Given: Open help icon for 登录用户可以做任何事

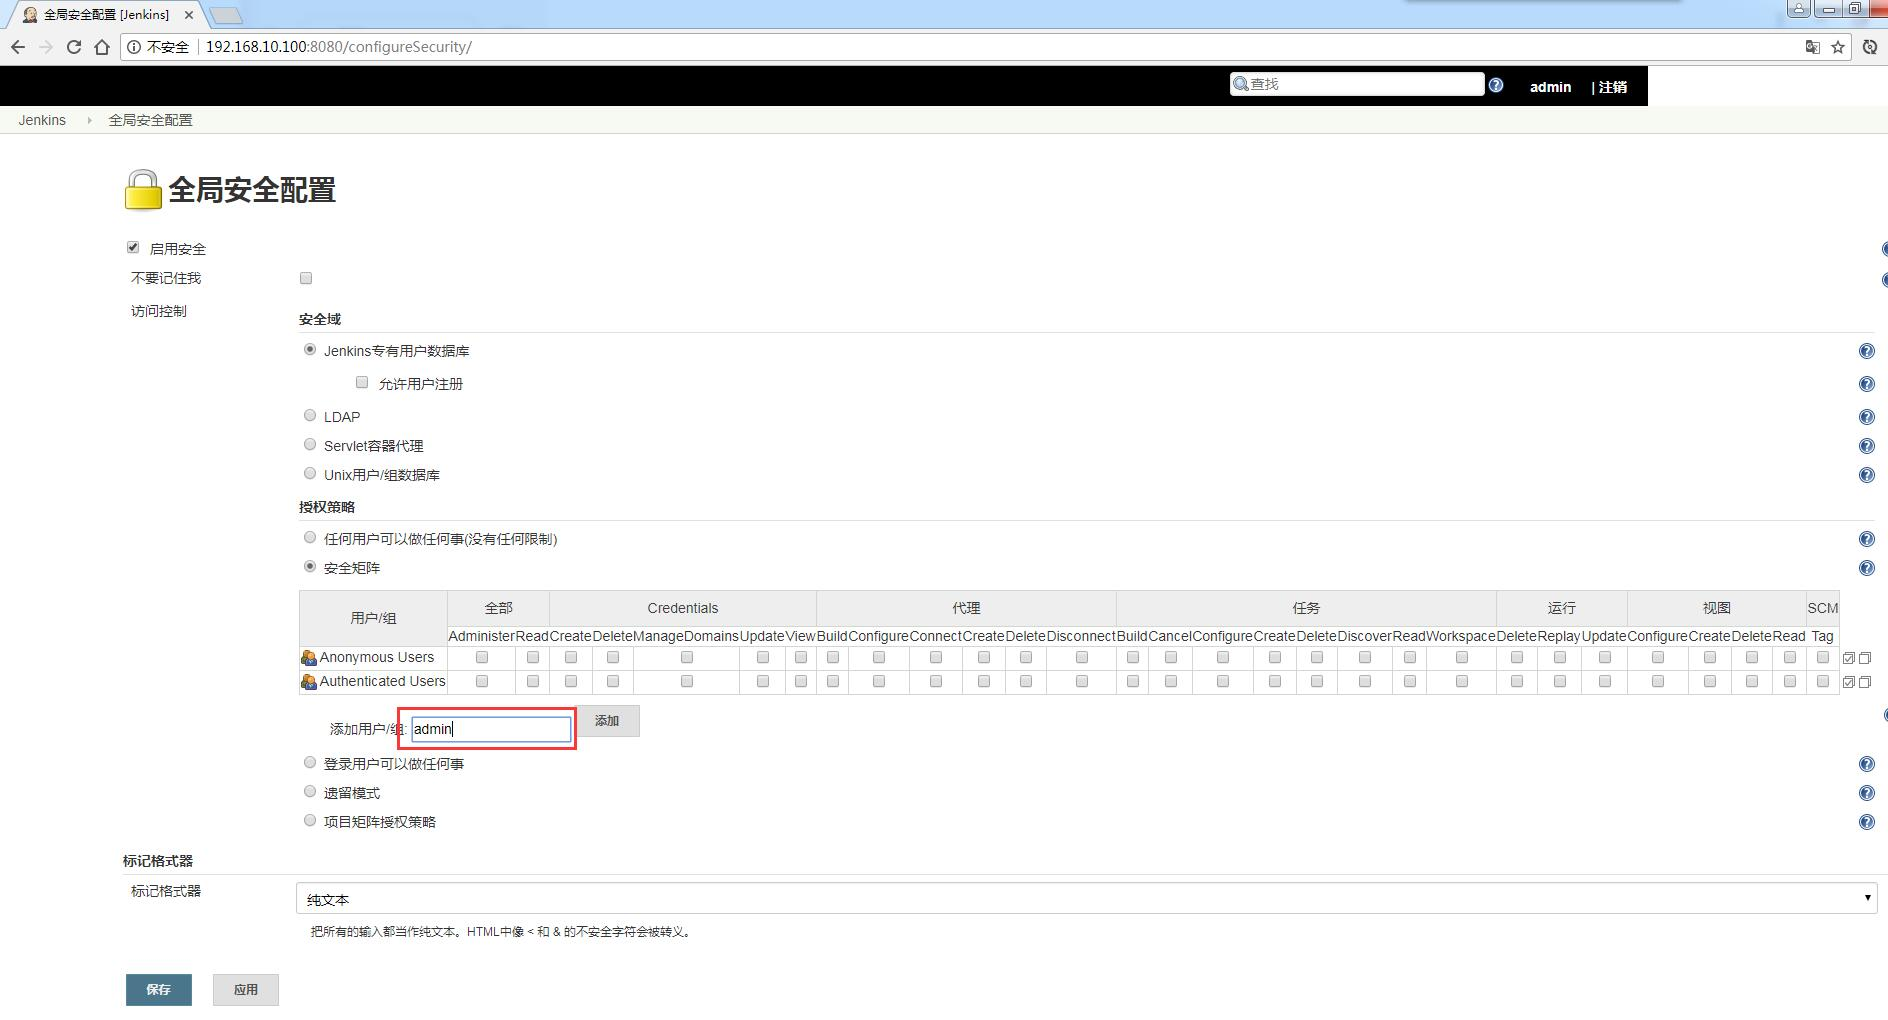Looking at the screenshot, I should pos(1866,764).
